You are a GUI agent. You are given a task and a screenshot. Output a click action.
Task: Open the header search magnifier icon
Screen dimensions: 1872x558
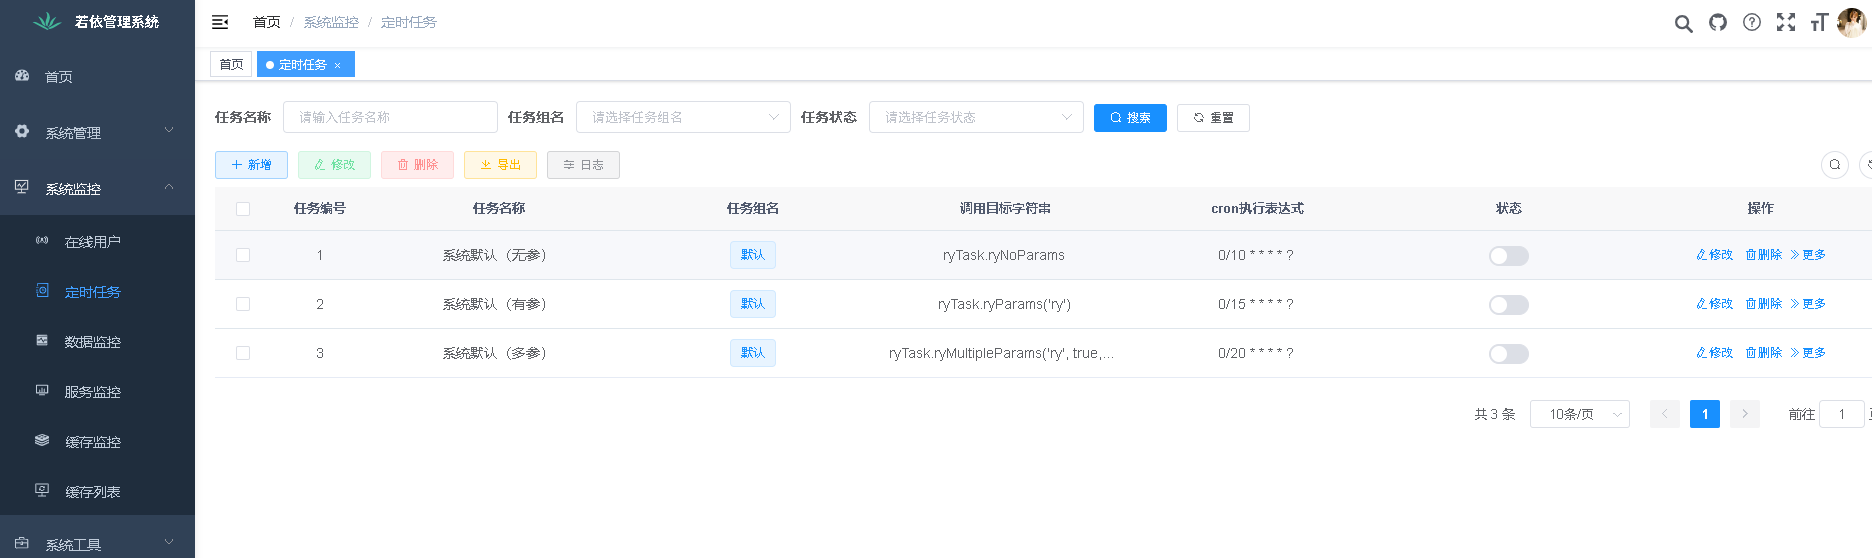[x=1683, y=23]
